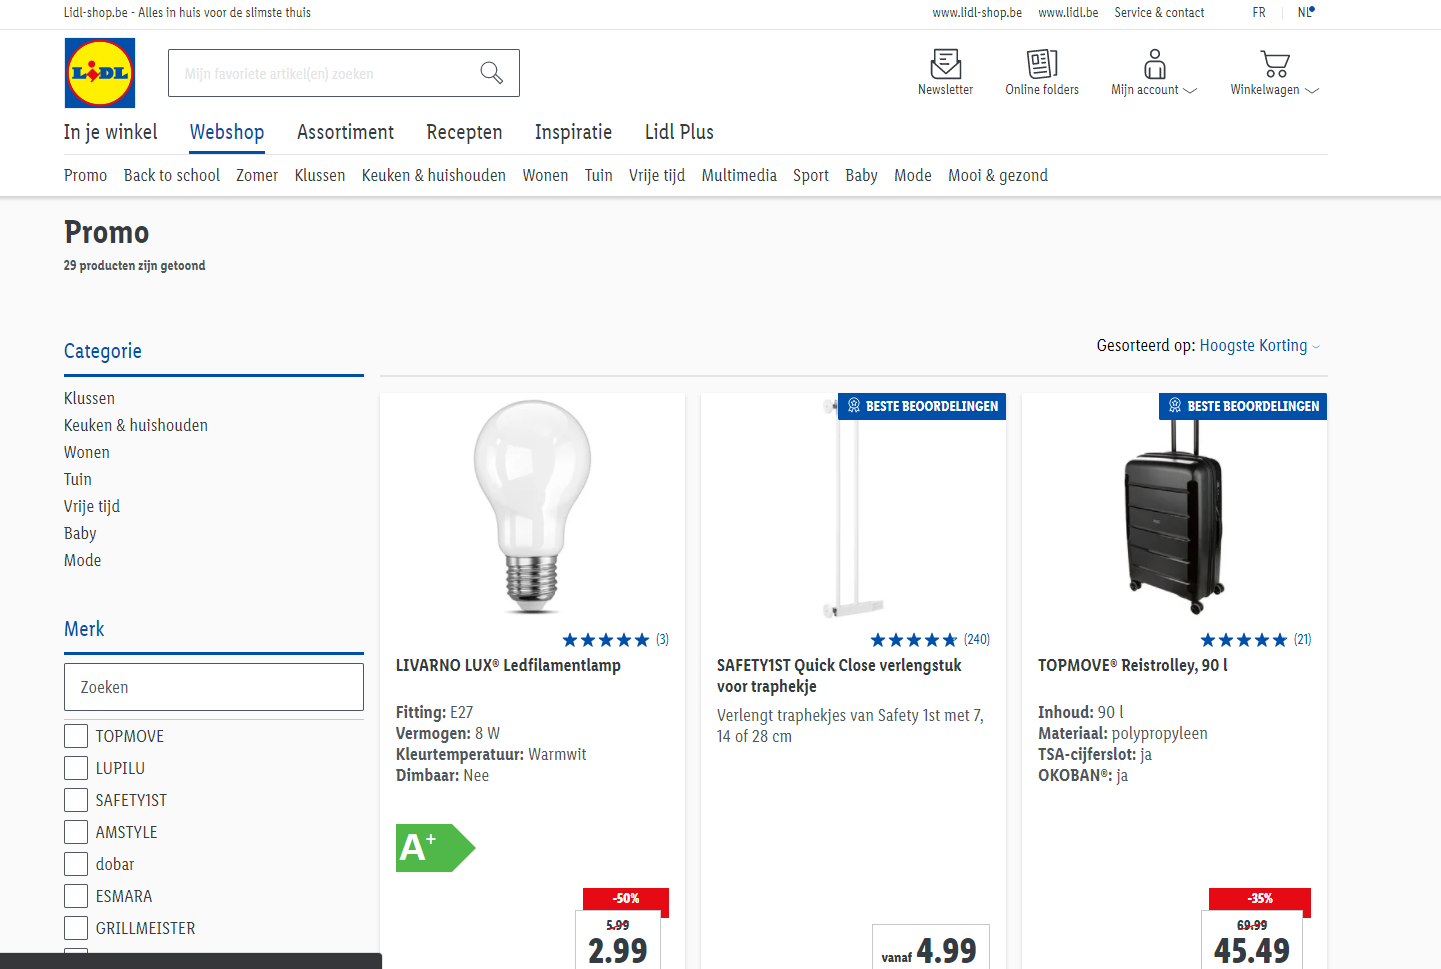Screen dimensions: 1441x969
Task: Click the ledfilamentlamp star rating
Action: [x=606, y=640]
